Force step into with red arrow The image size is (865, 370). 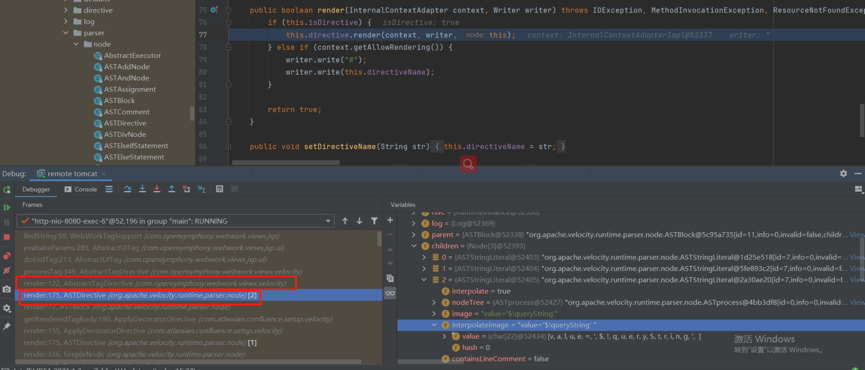(157, 189)
